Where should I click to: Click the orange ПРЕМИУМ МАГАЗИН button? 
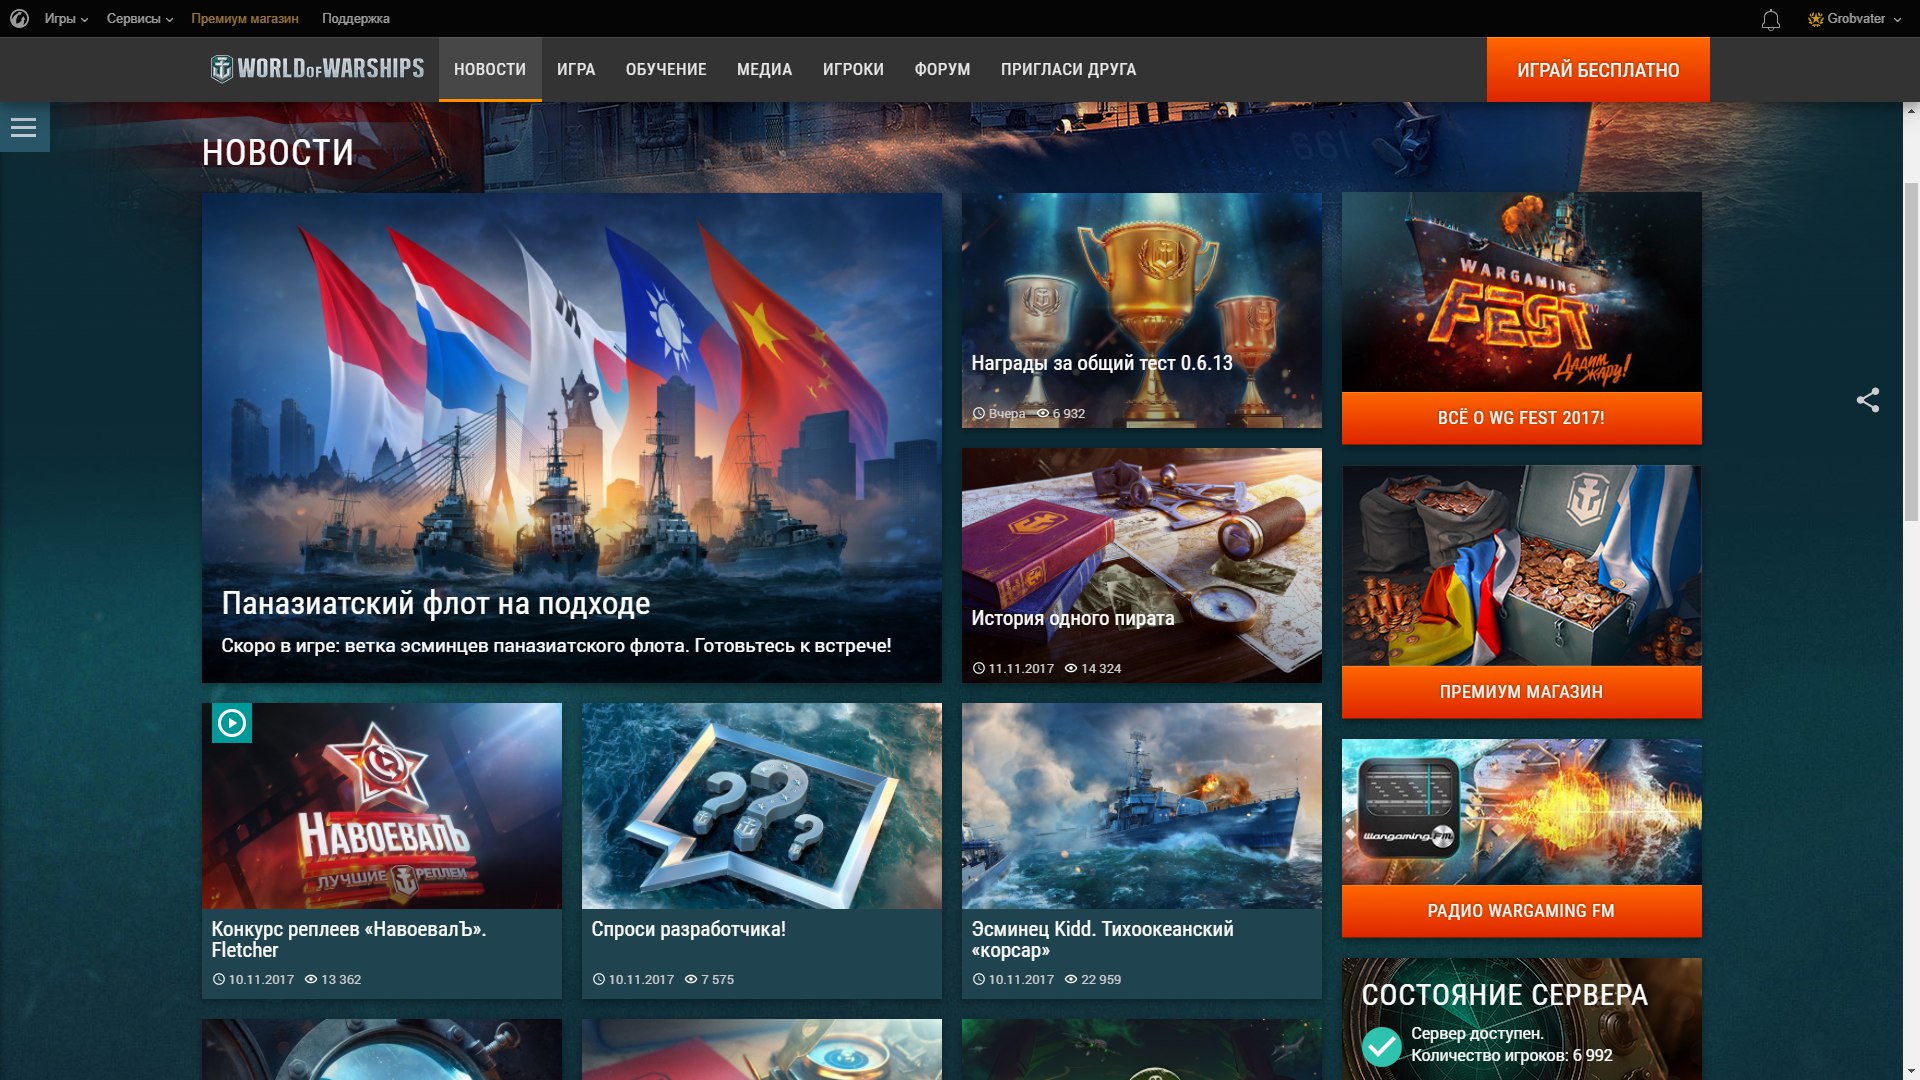[1521, 692]
